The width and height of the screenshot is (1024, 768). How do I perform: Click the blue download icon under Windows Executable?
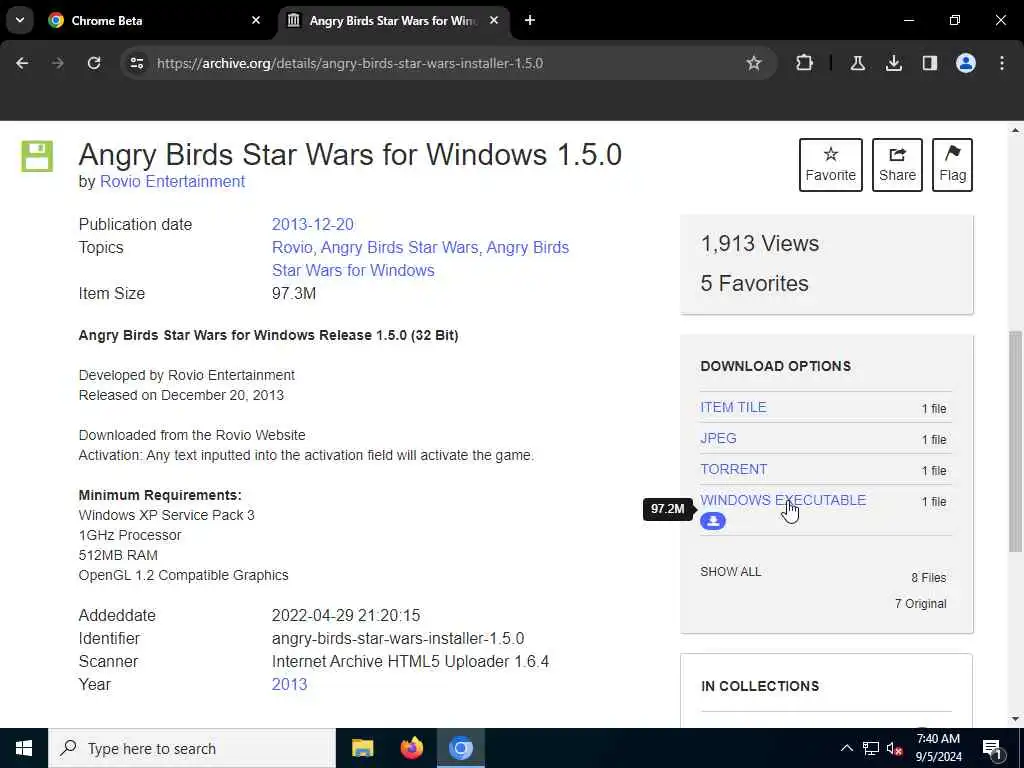click(x=712, y=521)
